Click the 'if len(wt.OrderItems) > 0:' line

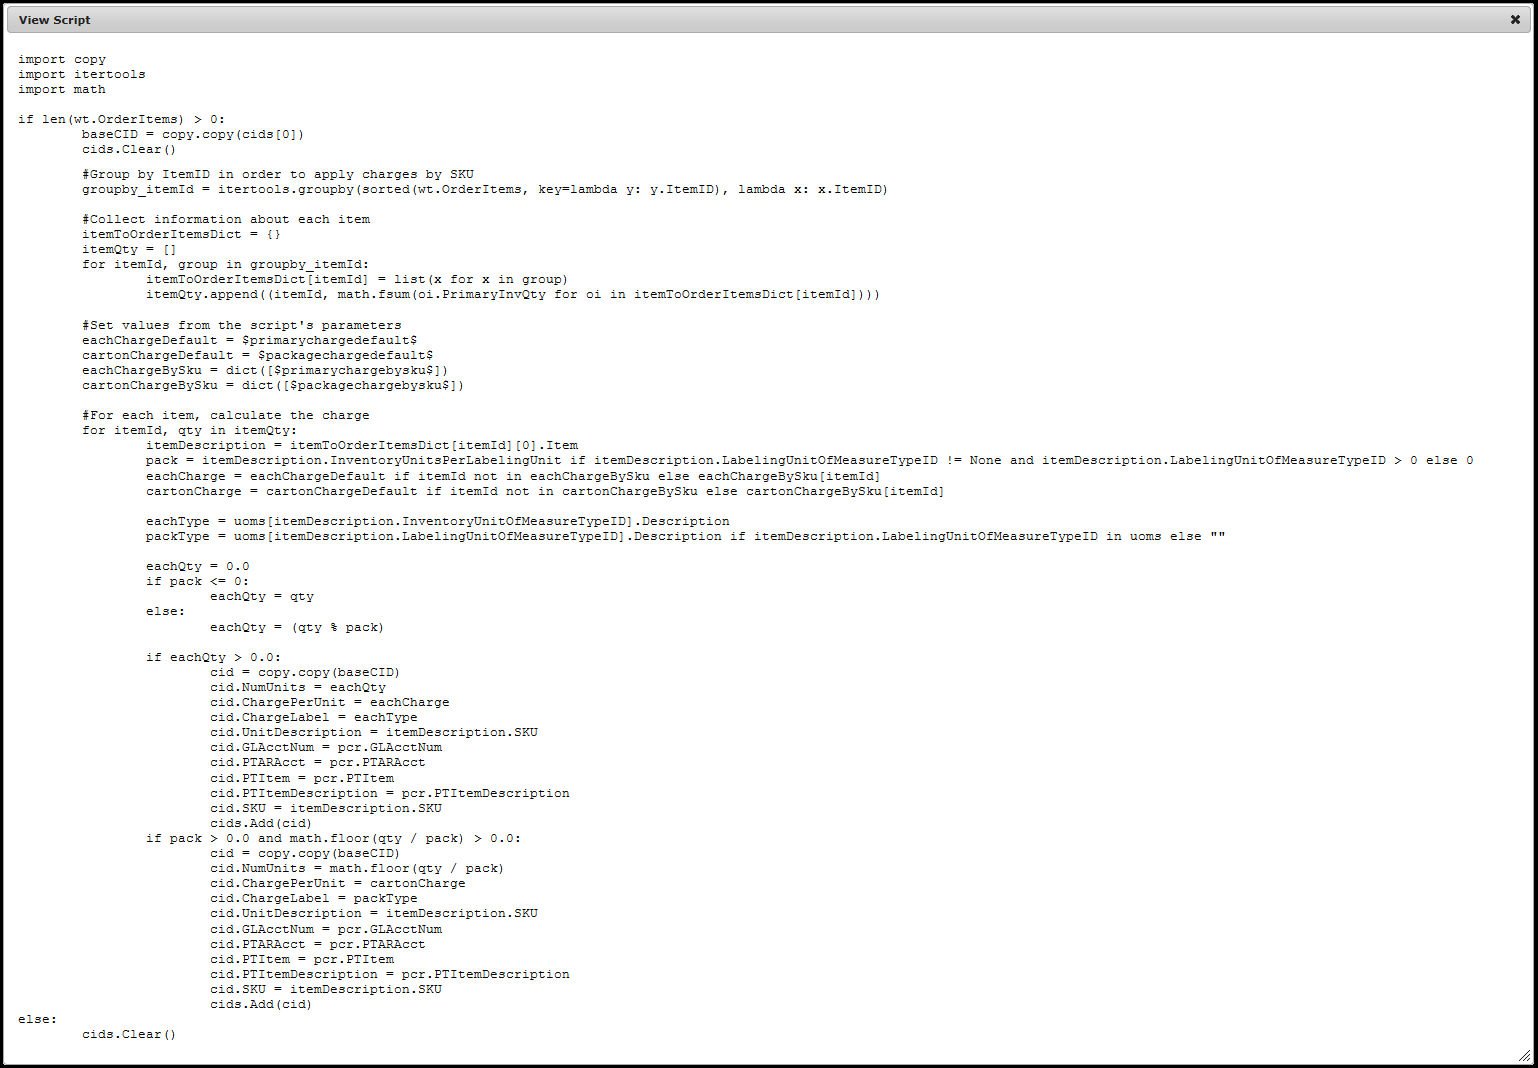point(122,119)
